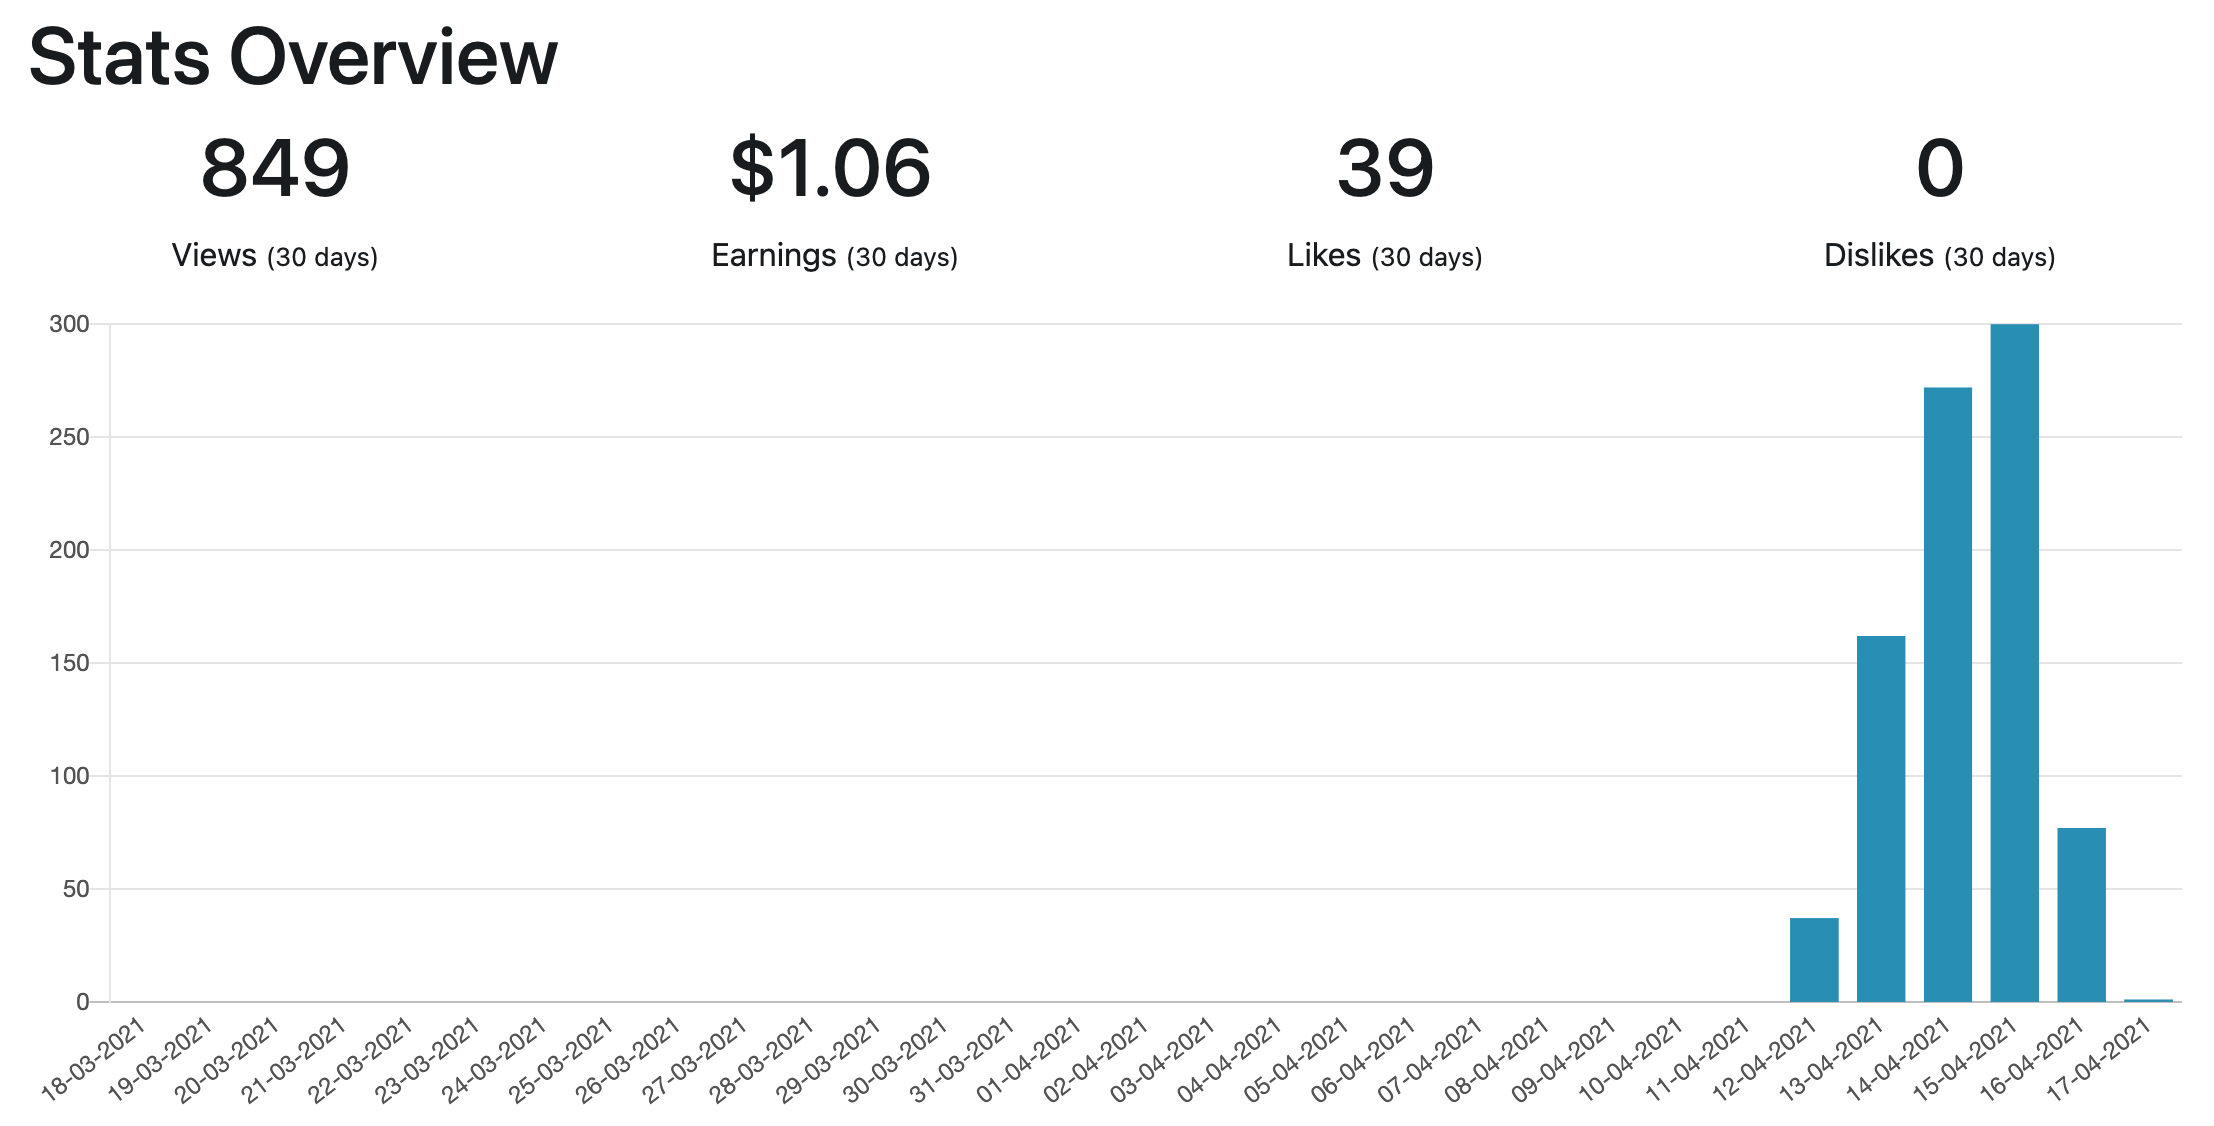Click the 150 y-axis label

pyautogui.click(x=69, y=663)
